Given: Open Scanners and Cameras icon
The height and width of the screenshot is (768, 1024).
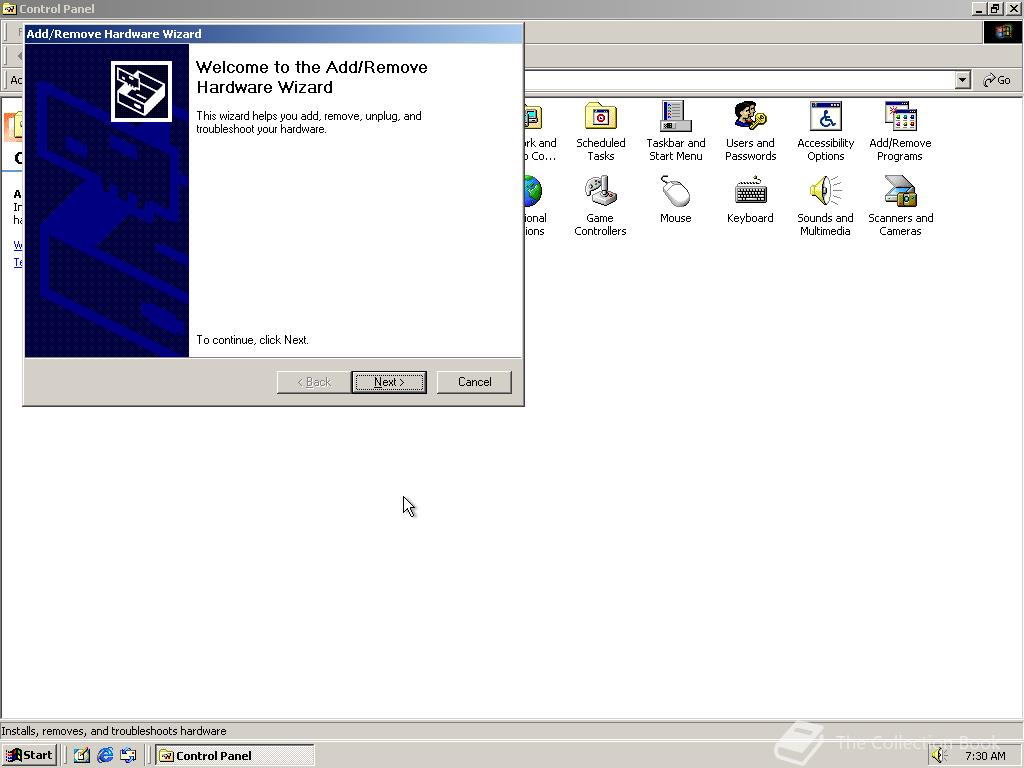Looking at the screenshot, I should 900,206.
